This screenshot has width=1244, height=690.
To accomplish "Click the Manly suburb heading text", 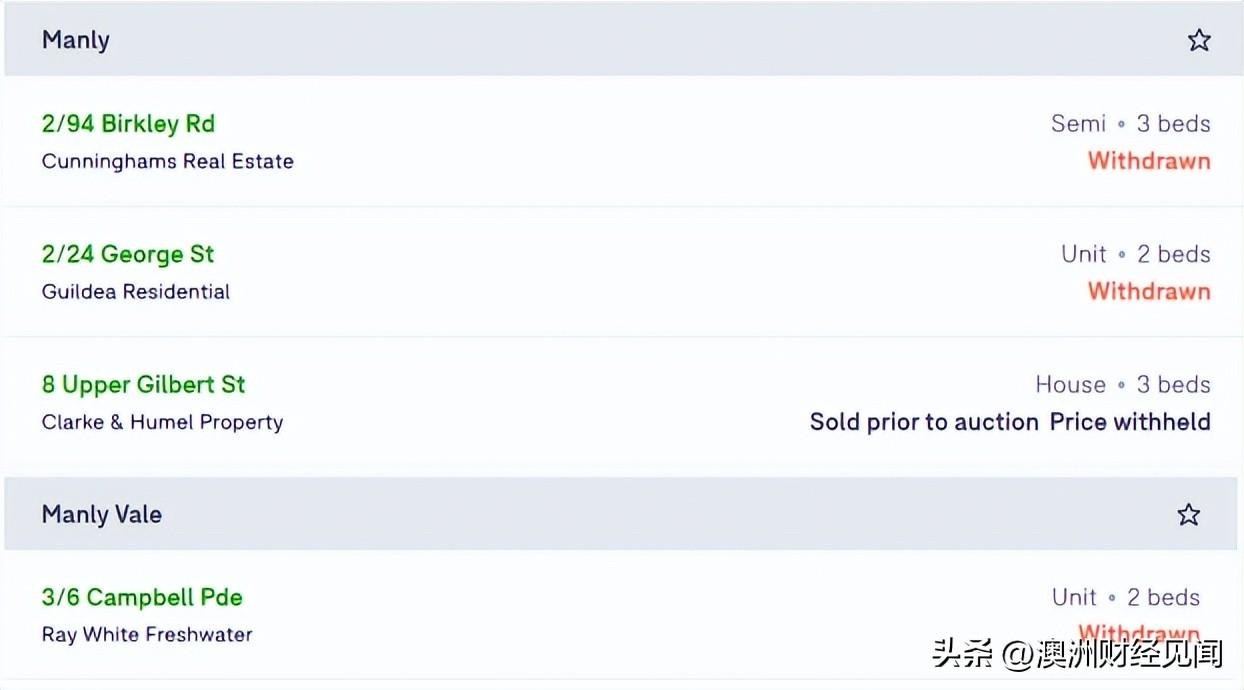I will click(x=76, y=40).
